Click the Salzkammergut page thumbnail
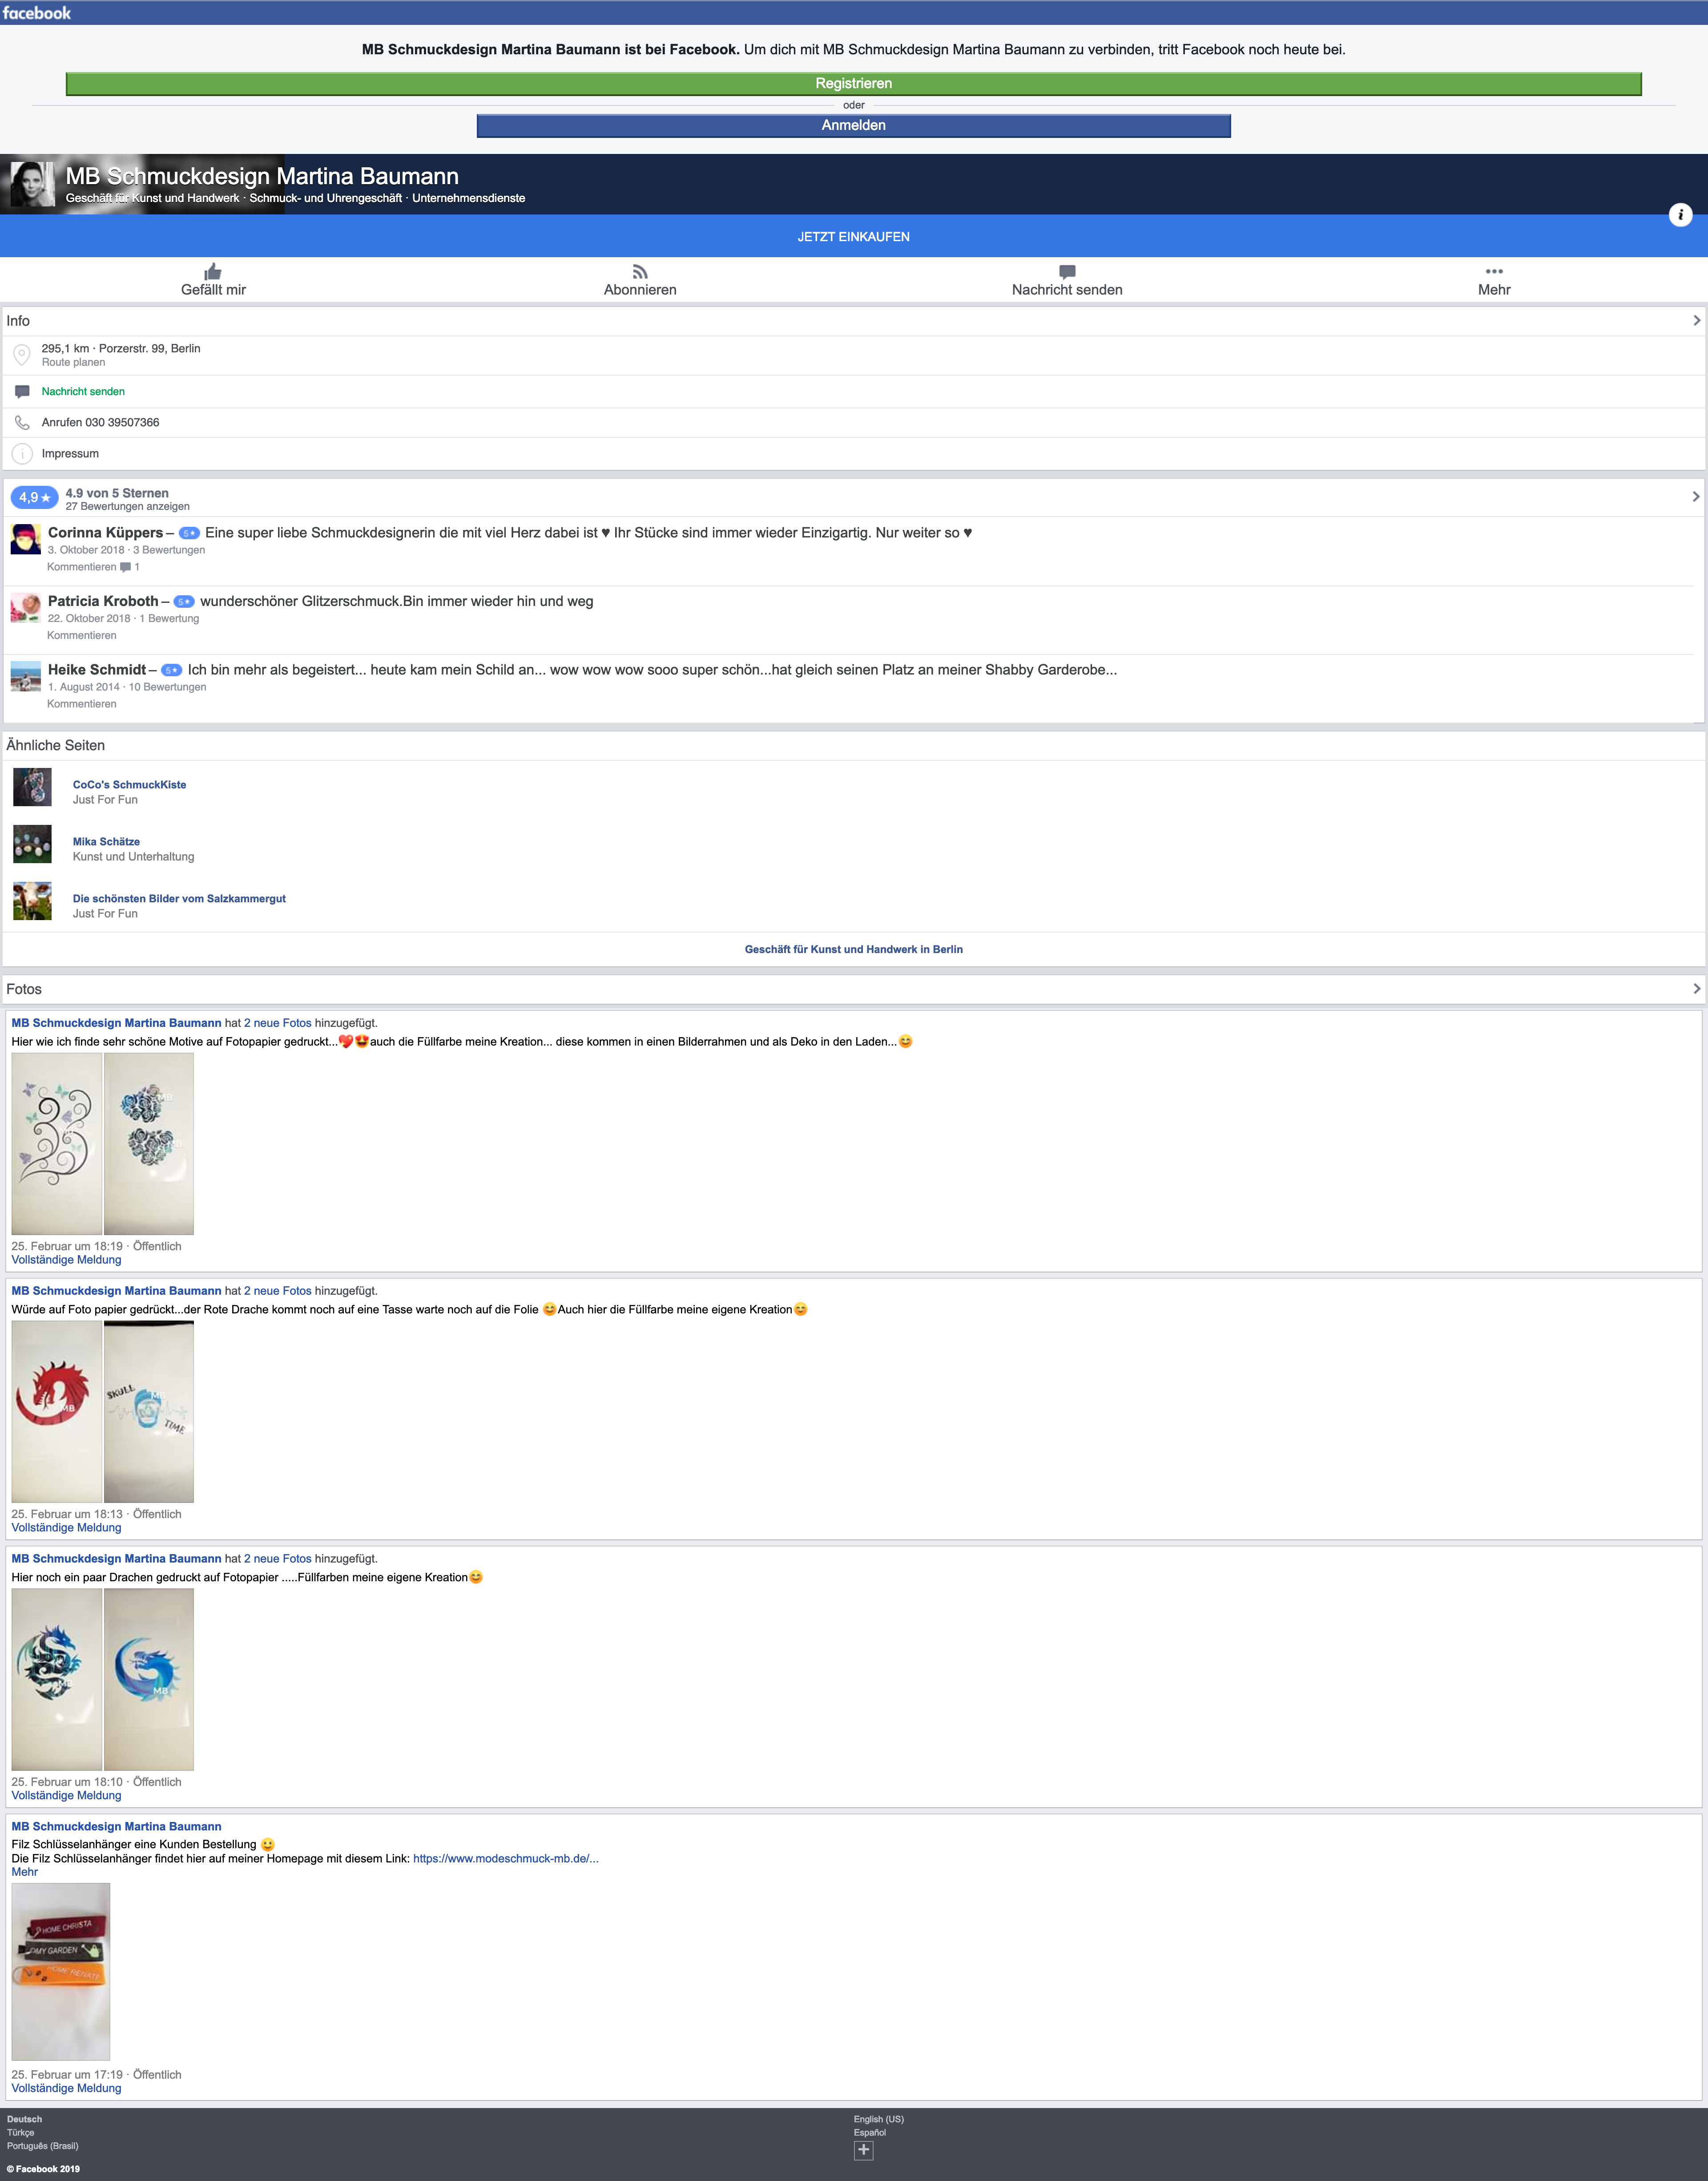This screenshot has width=1708, height=2181. pyautogui.click(x=32, y=901)
